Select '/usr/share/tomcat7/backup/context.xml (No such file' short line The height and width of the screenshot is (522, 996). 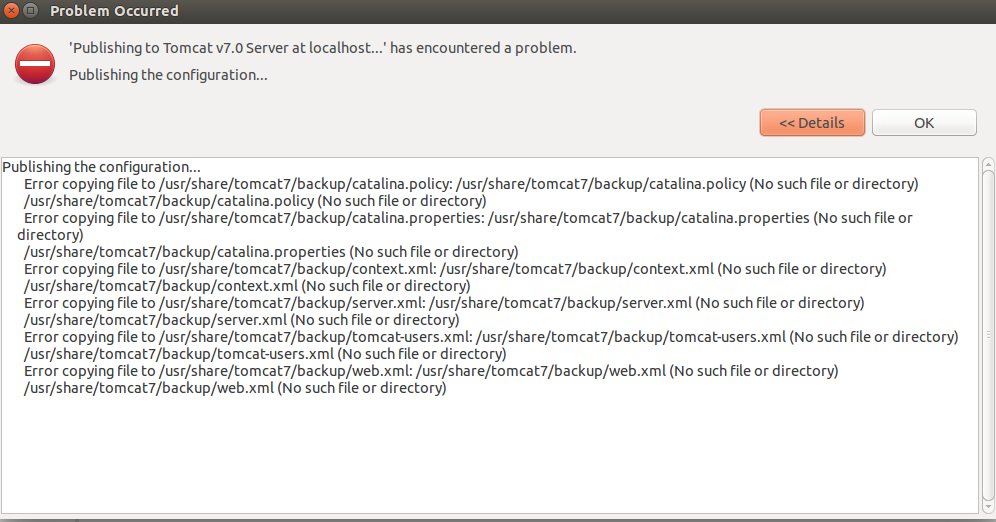(x=247, y=286)
